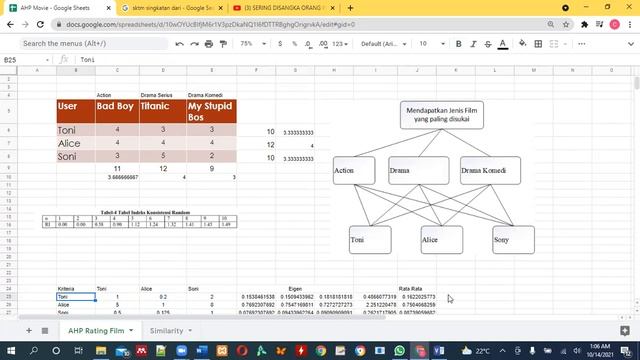Open the Windows notification center
The width and height of the screenshot is (640, 360).
(625, 351)
